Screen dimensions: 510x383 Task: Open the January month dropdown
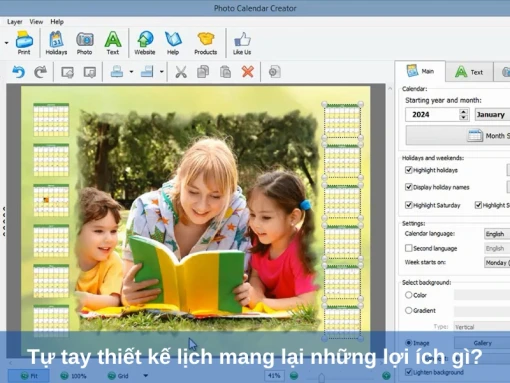(492, 114)
